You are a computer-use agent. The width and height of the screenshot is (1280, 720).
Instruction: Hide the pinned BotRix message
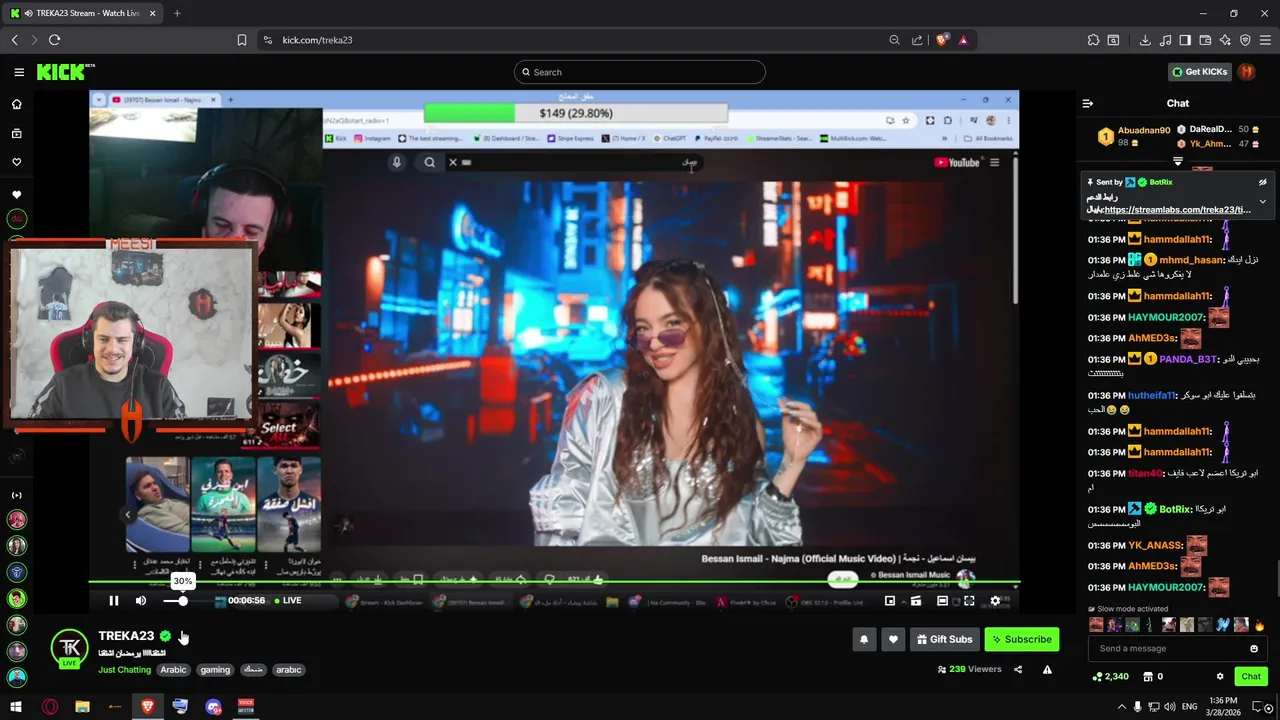[x=1262, y=182]
